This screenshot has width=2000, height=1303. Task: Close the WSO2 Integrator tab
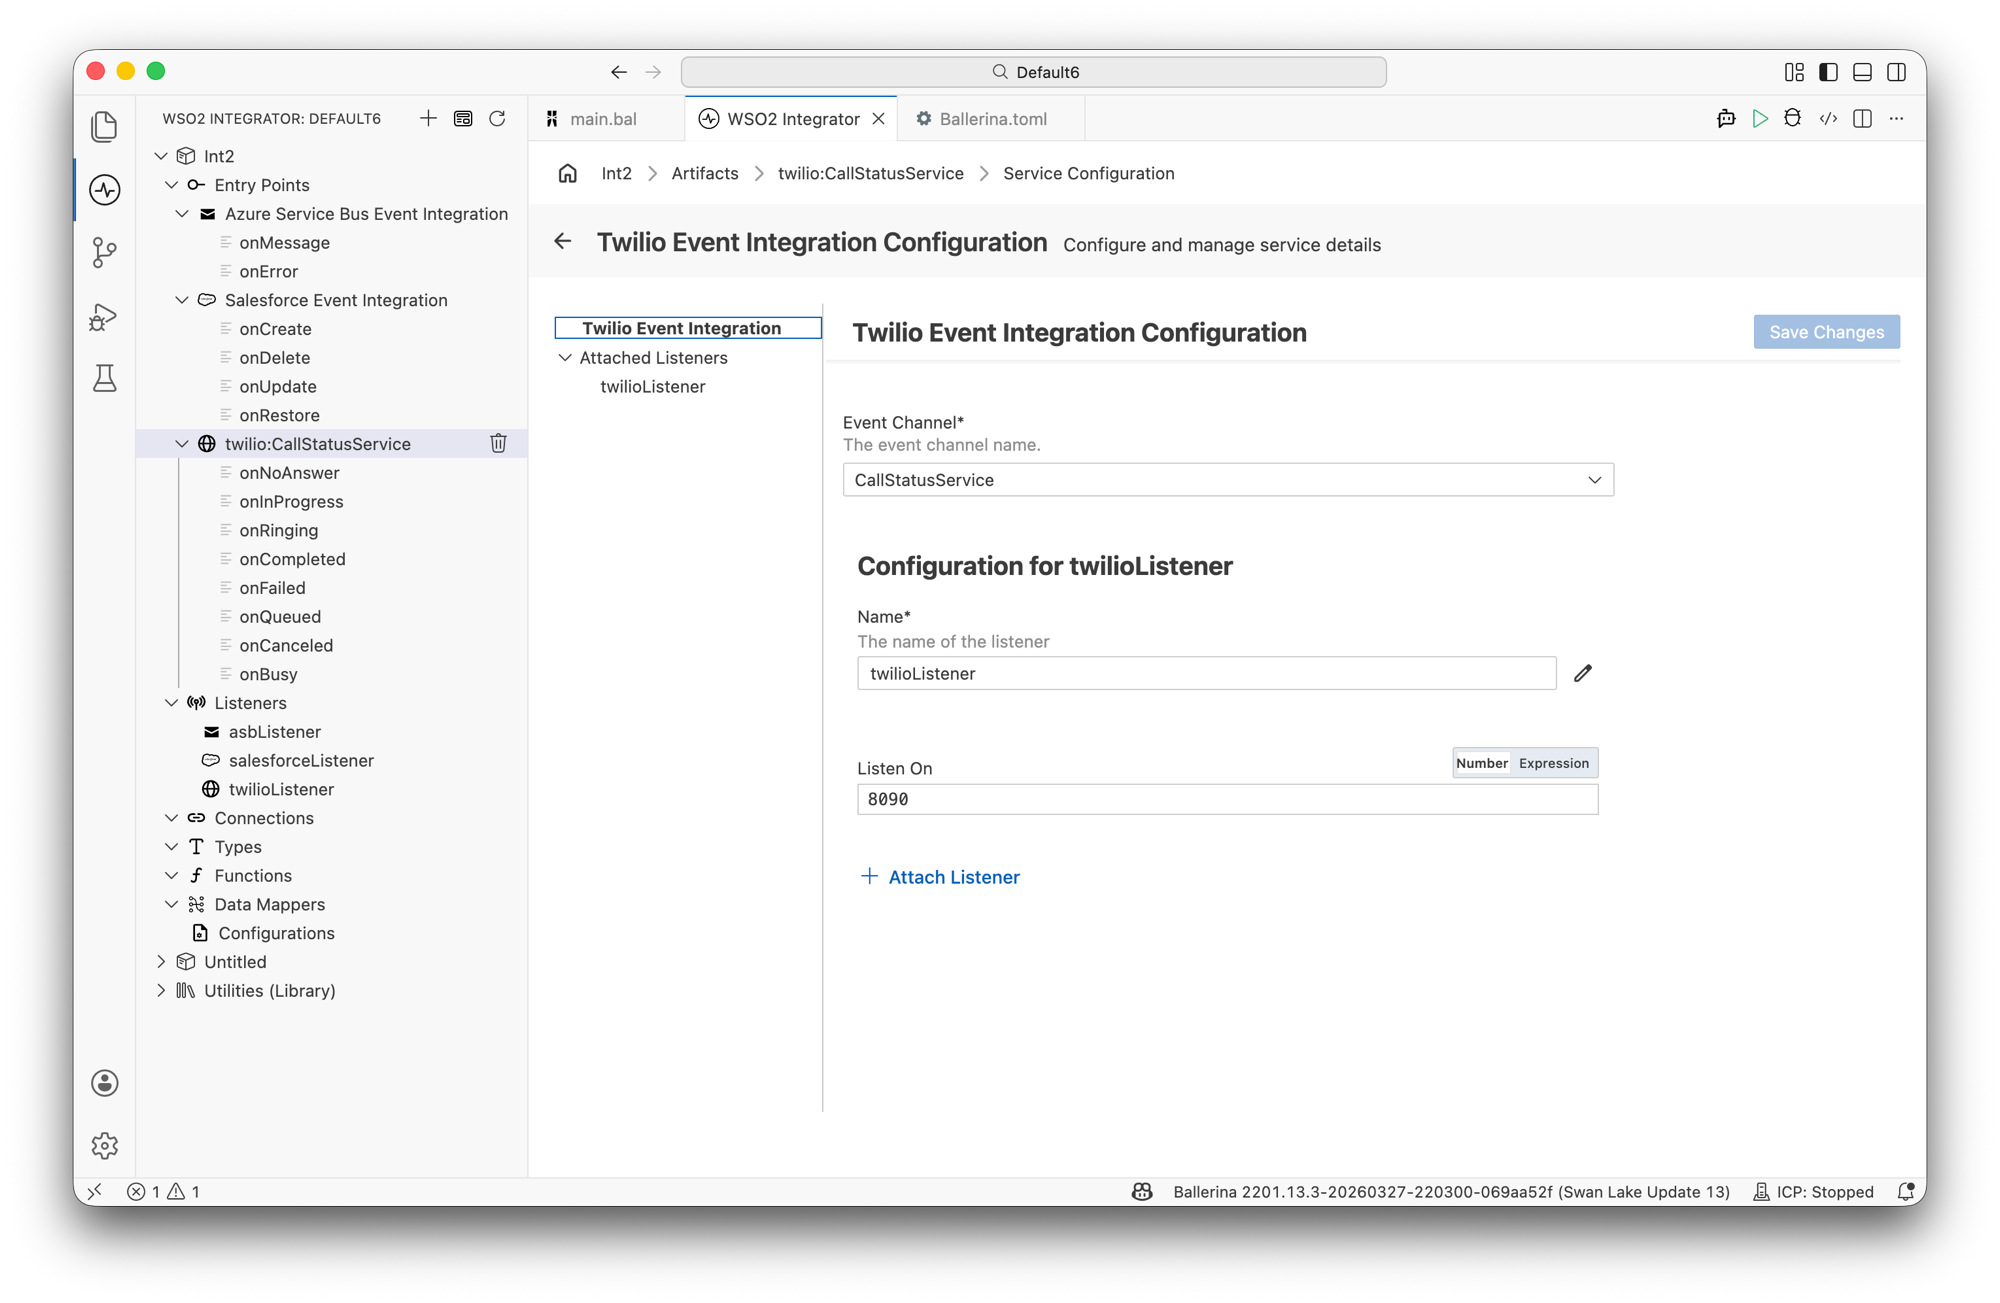pyautogui.click(x=878, y=118)
